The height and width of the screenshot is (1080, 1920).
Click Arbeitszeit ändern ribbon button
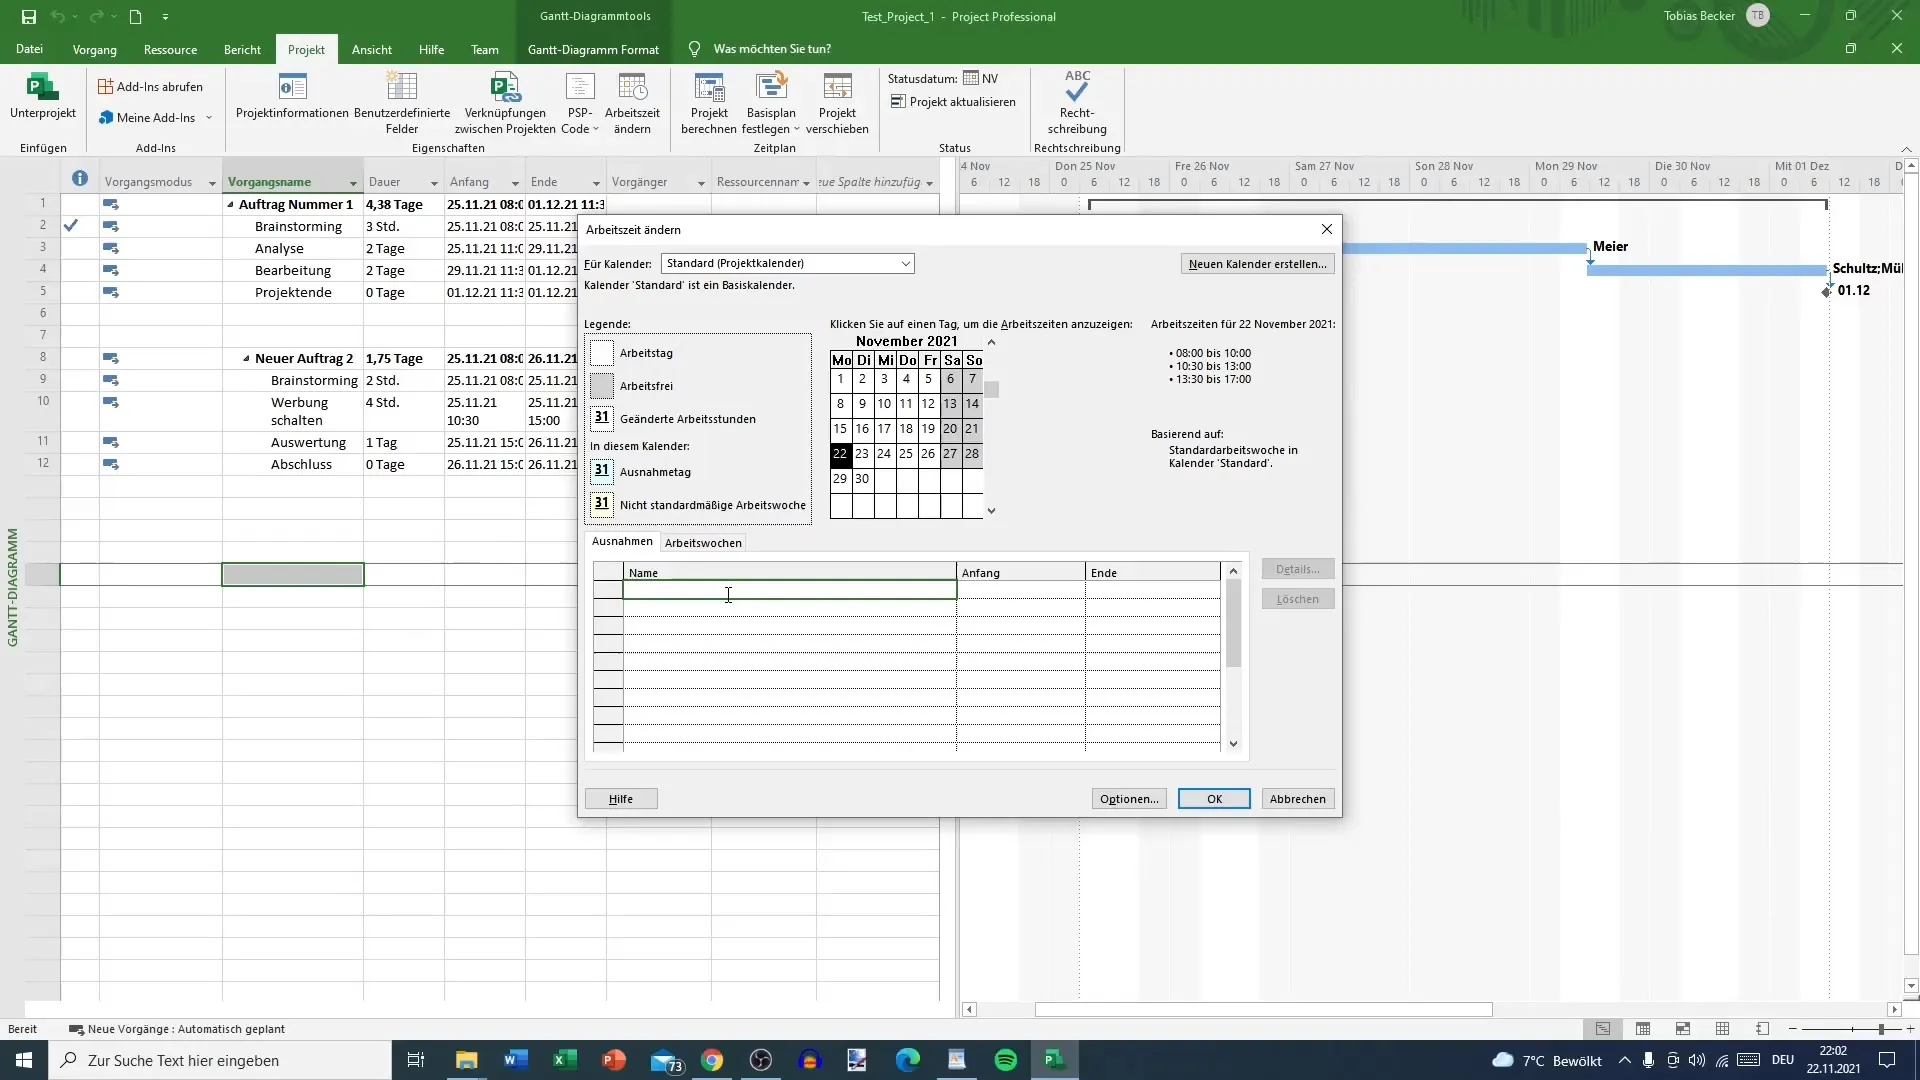(x=632, y=103)
